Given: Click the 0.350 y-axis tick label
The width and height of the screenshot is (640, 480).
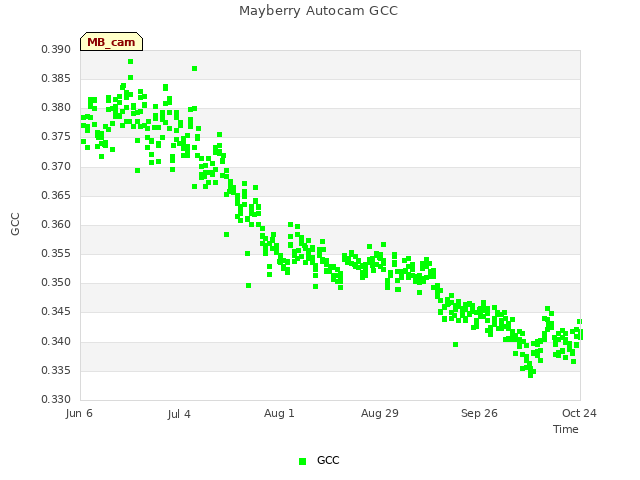Looking at the screenshot, I should [x=56, y=282].
